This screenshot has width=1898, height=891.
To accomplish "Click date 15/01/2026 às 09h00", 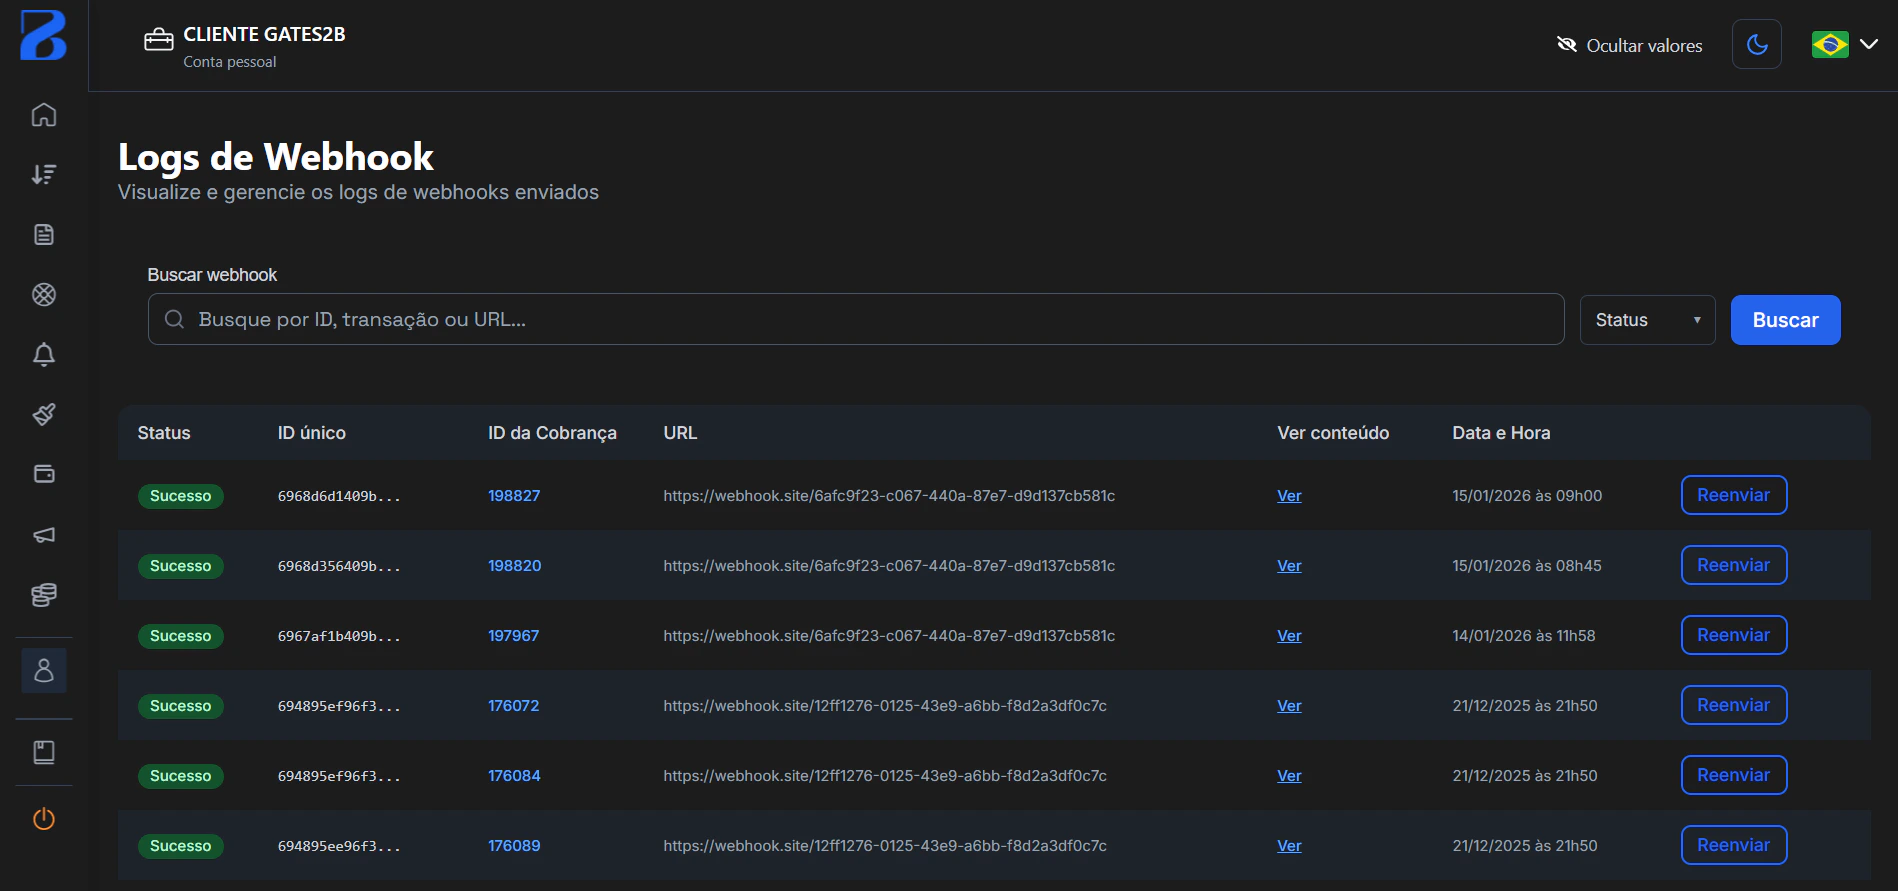I will pos(1527,496).
